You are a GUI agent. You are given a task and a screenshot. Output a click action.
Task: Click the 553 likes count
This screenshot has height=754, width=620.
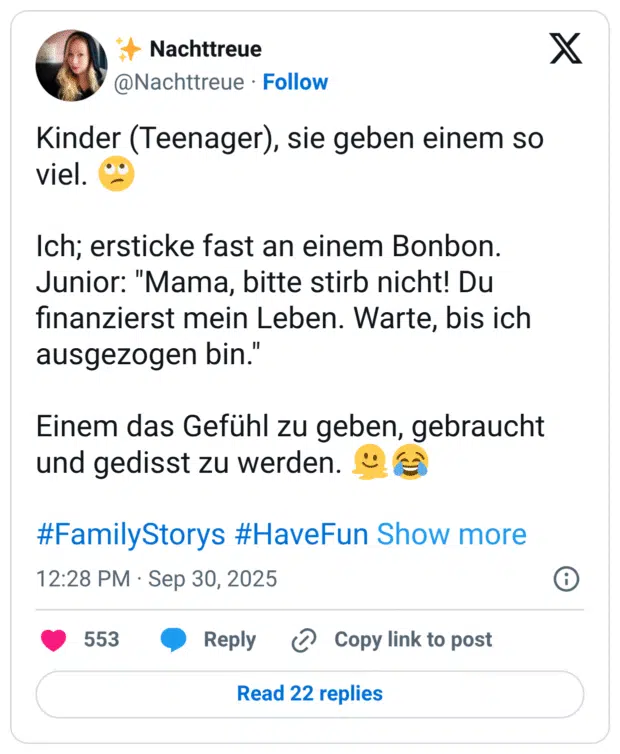101,640
